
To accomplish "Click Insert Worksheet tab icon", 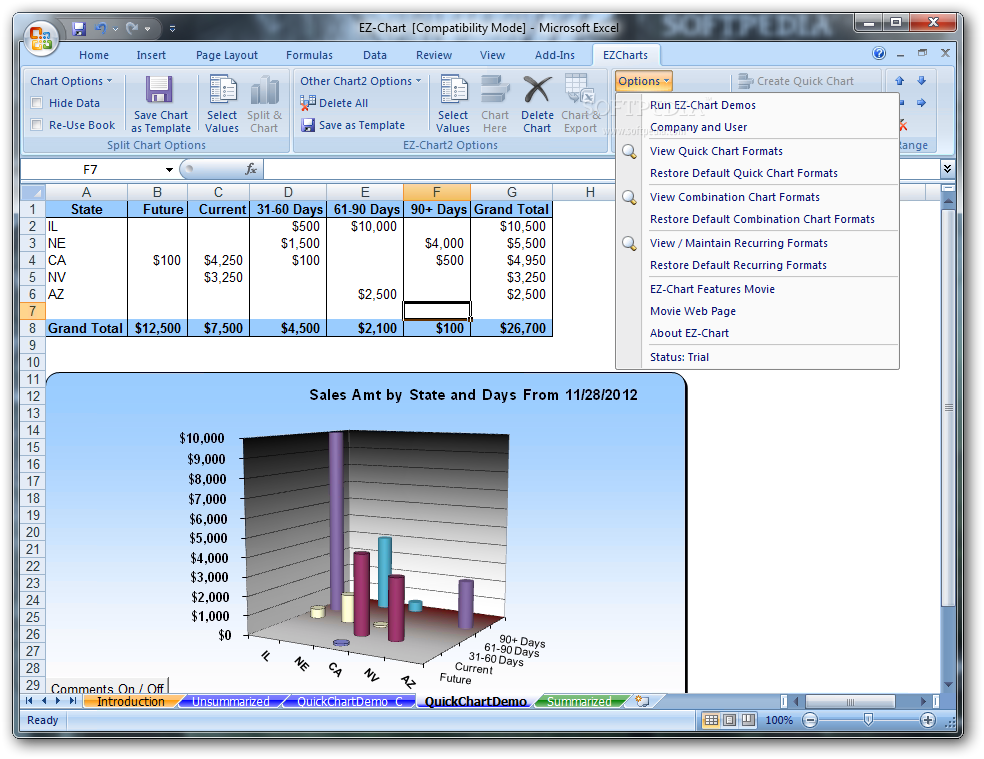I will click(643, 701).
